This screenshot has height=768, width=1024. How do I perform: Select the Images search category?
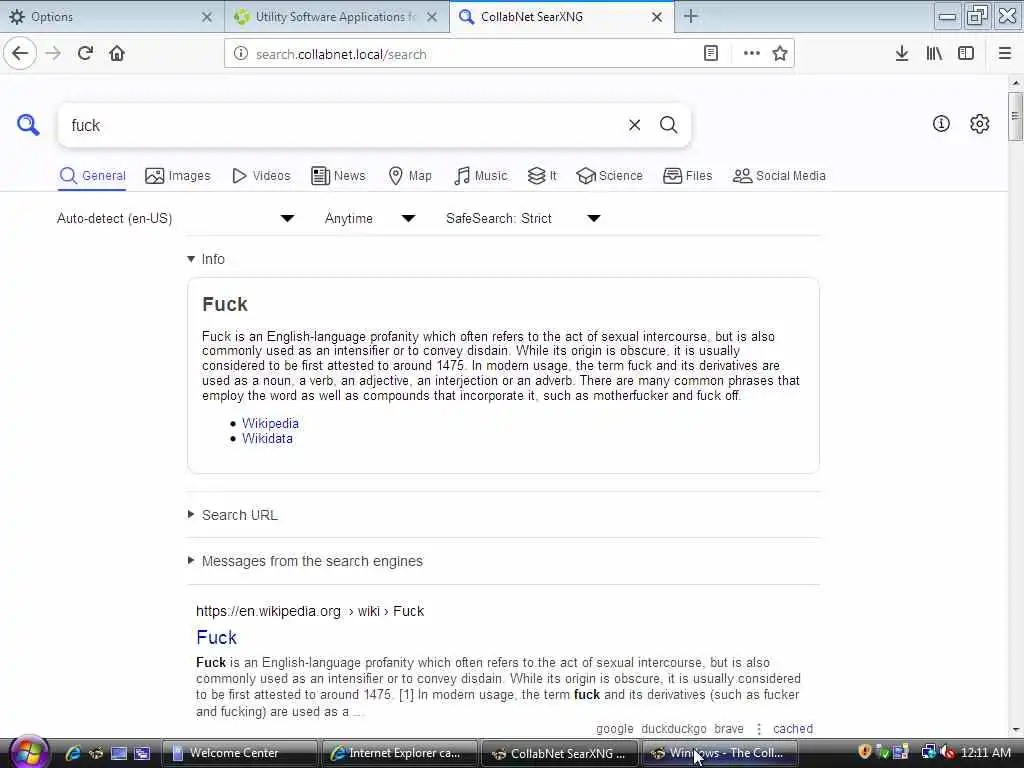pos(178,176)
